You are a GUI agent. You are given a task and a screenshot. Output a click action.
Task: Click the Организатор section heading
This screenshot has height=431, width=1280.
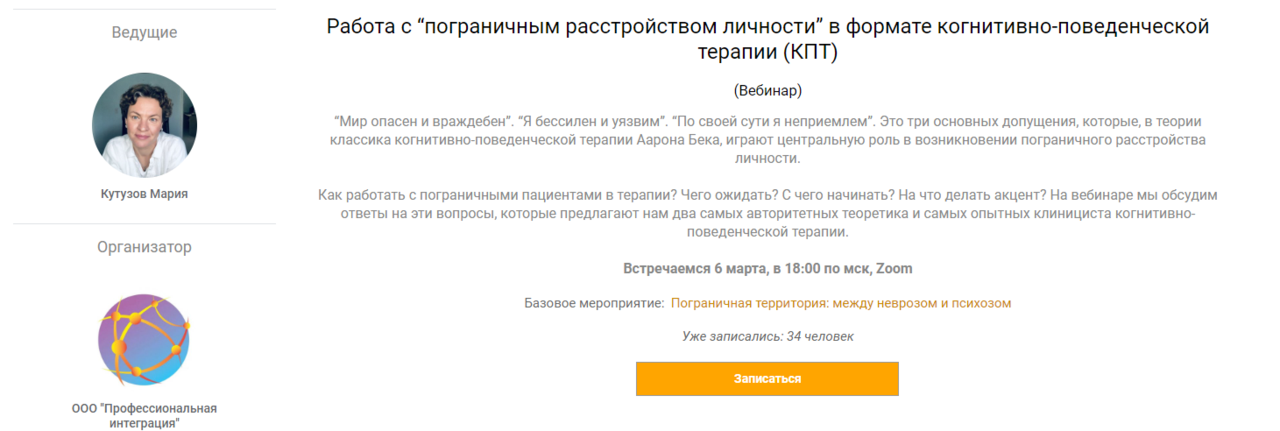click(144, 246)
